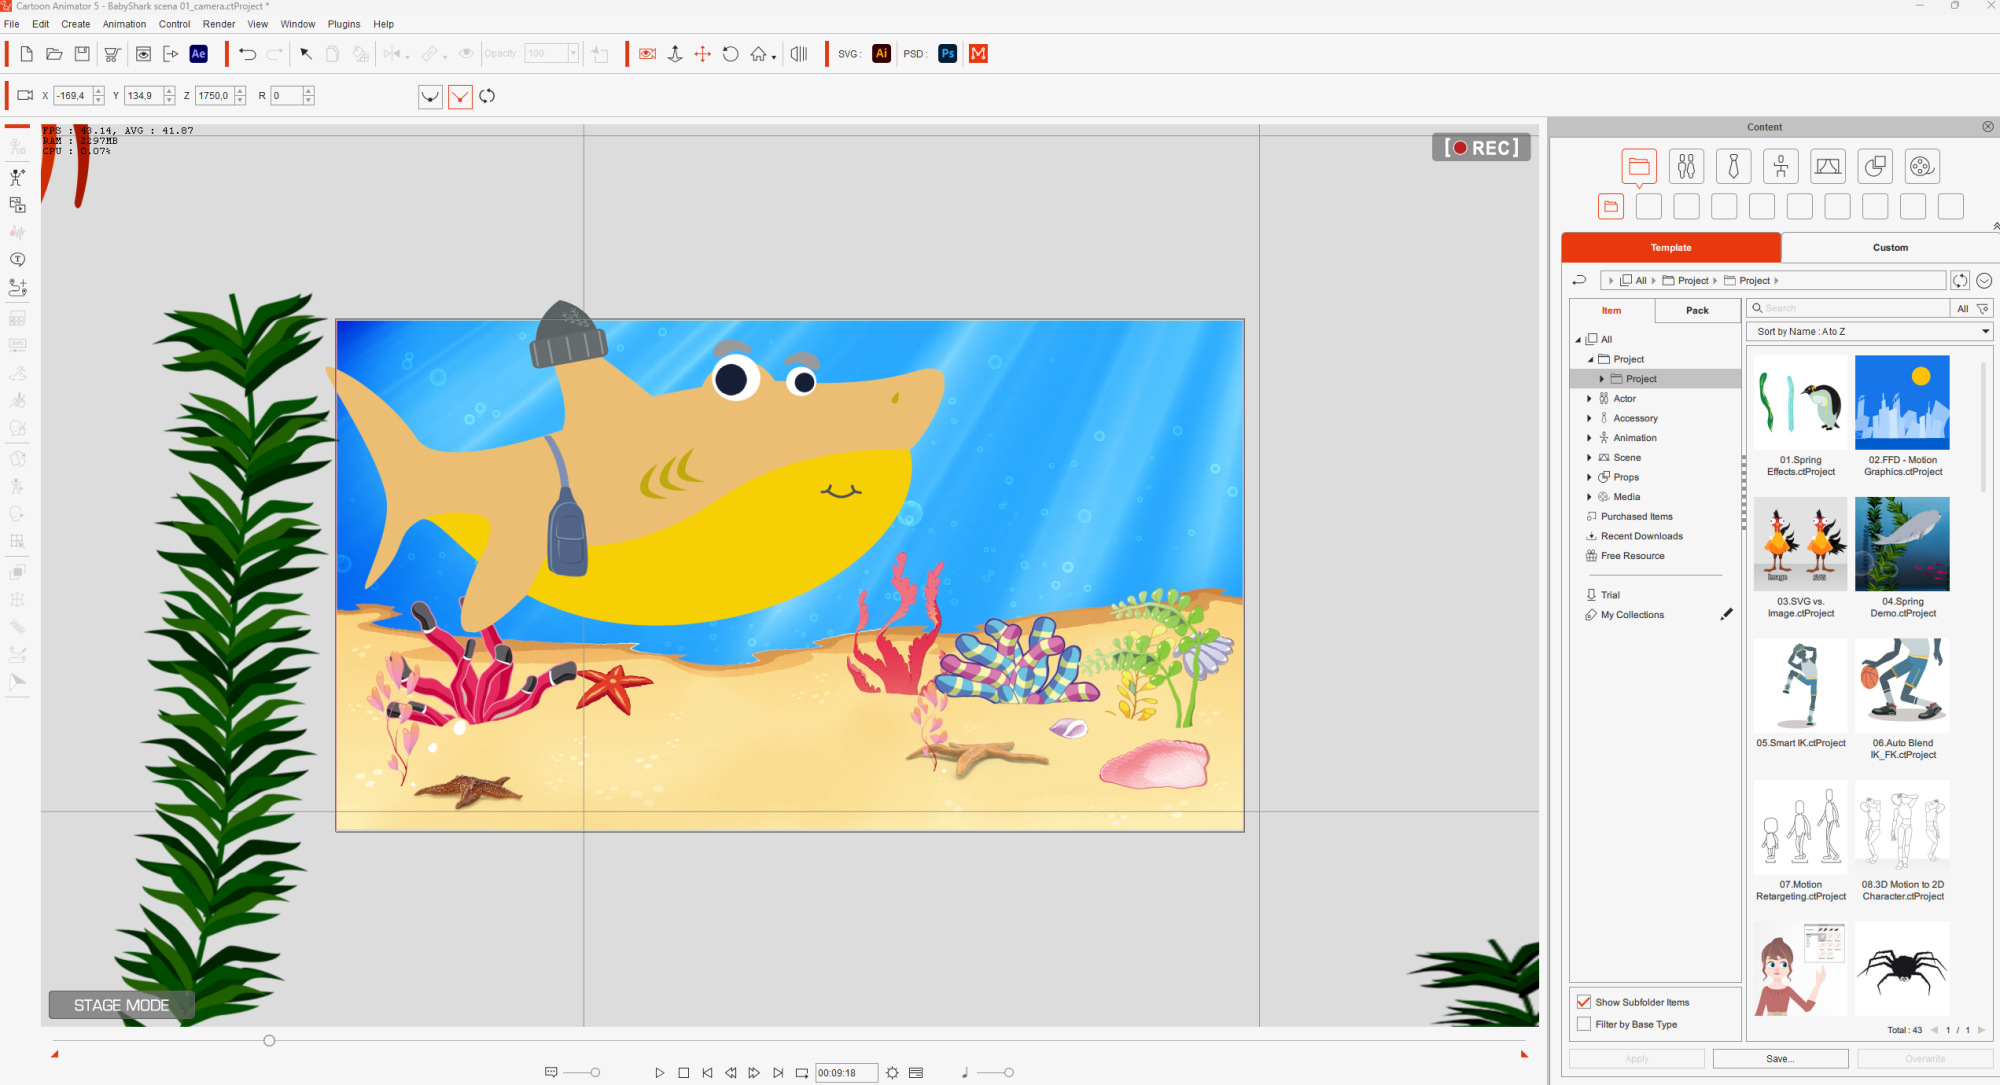Image resolution: width=2000 pixels, height=1085 pixels.
Task: Expand the Actor tree node
Action: click(x=1589, y=399)
